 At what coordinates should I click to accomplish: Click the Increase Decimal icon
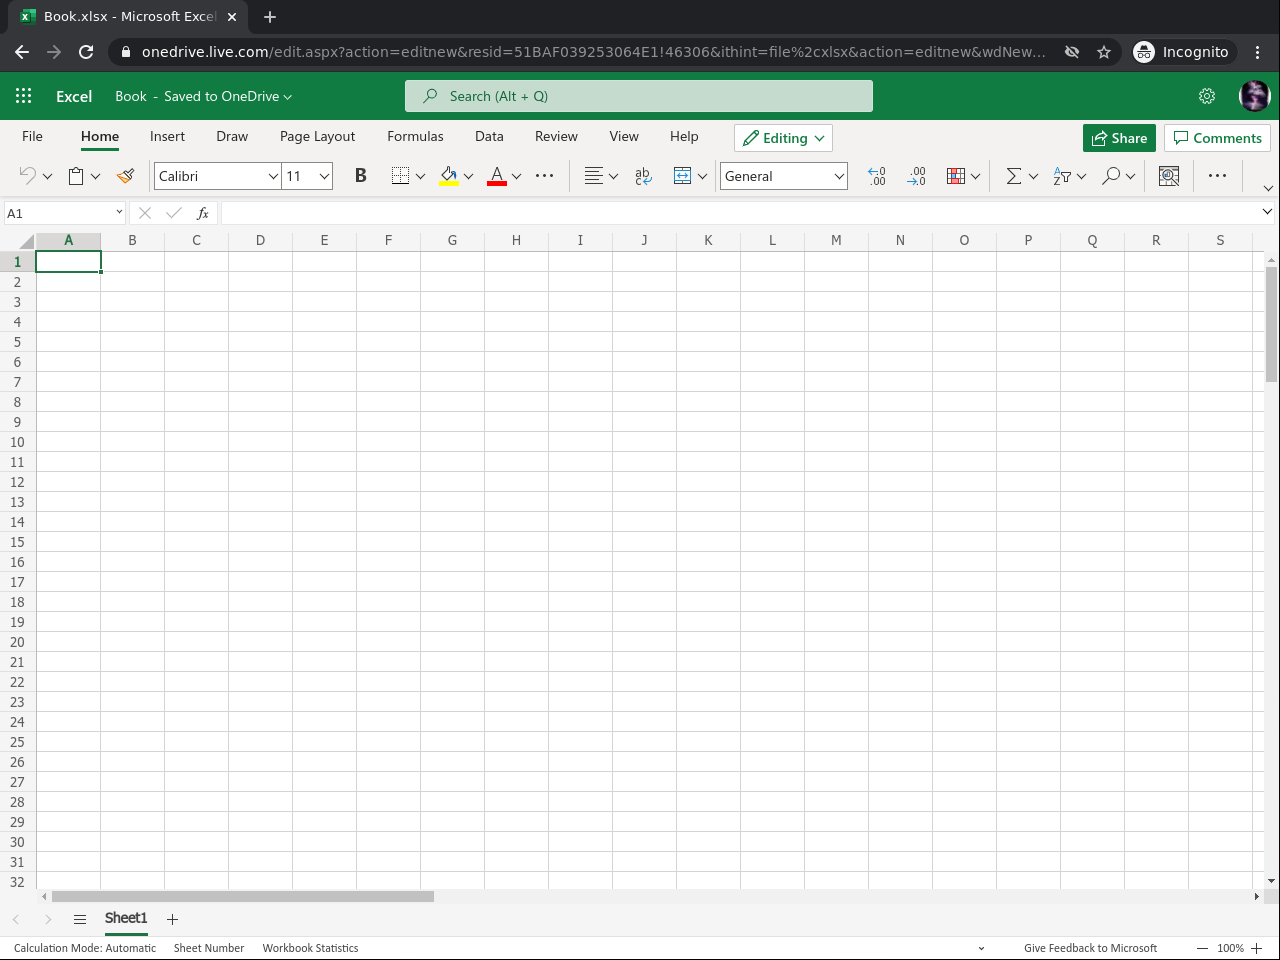pyautogui.click(x=877, y=176)
